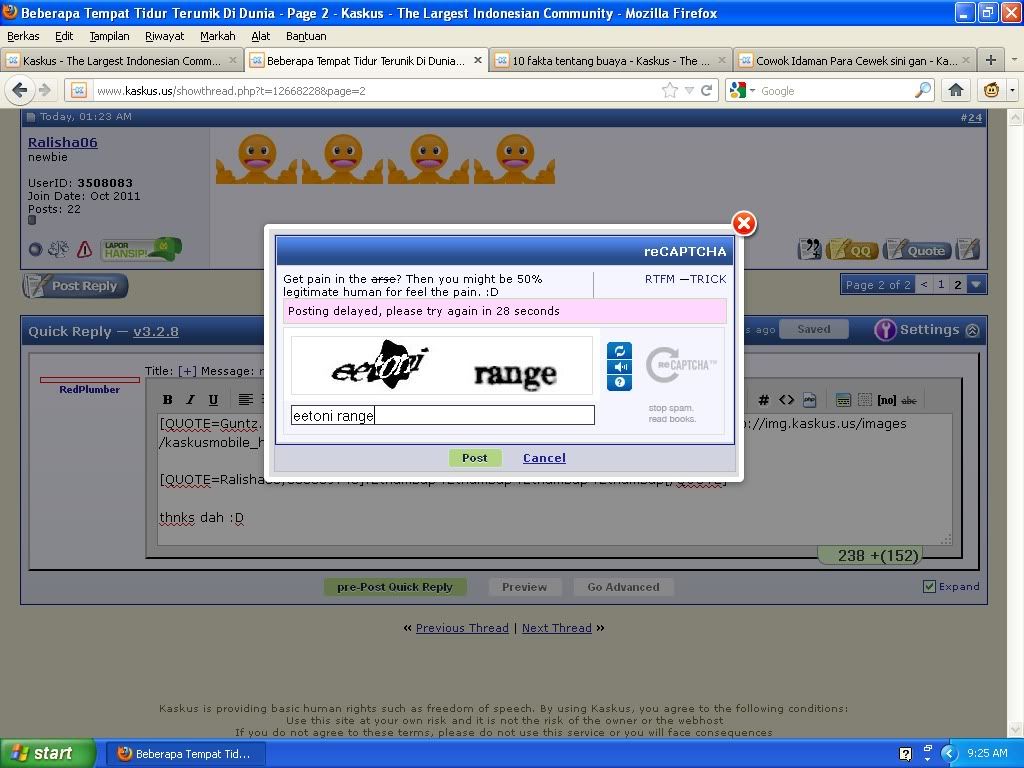Screen dimensions: 1024x768
Task: Insert HTML tag with angle brackets icon
Action: click(786, 400)
